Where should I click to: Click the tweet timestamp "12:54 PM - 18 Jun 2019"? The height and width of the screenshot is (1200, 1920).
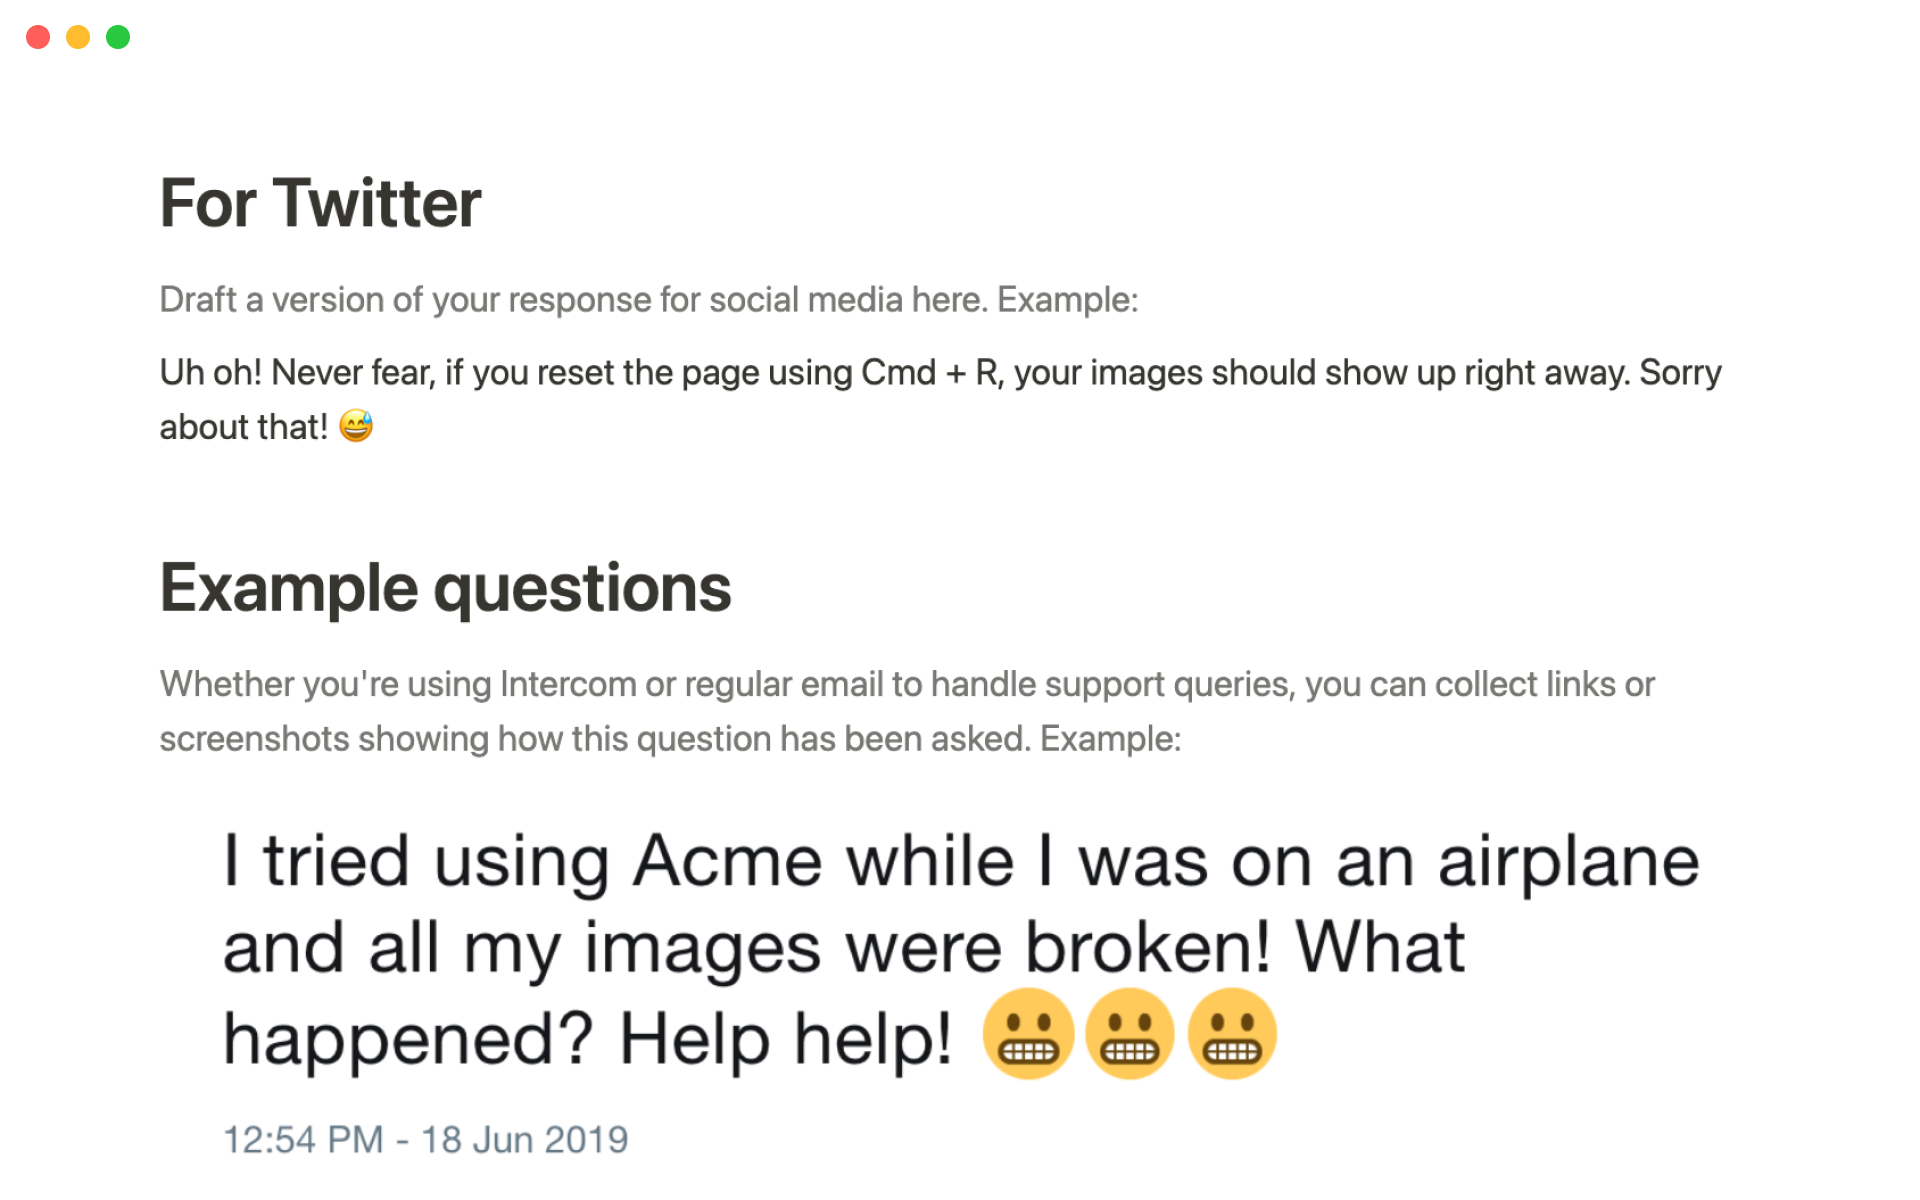425,1140
